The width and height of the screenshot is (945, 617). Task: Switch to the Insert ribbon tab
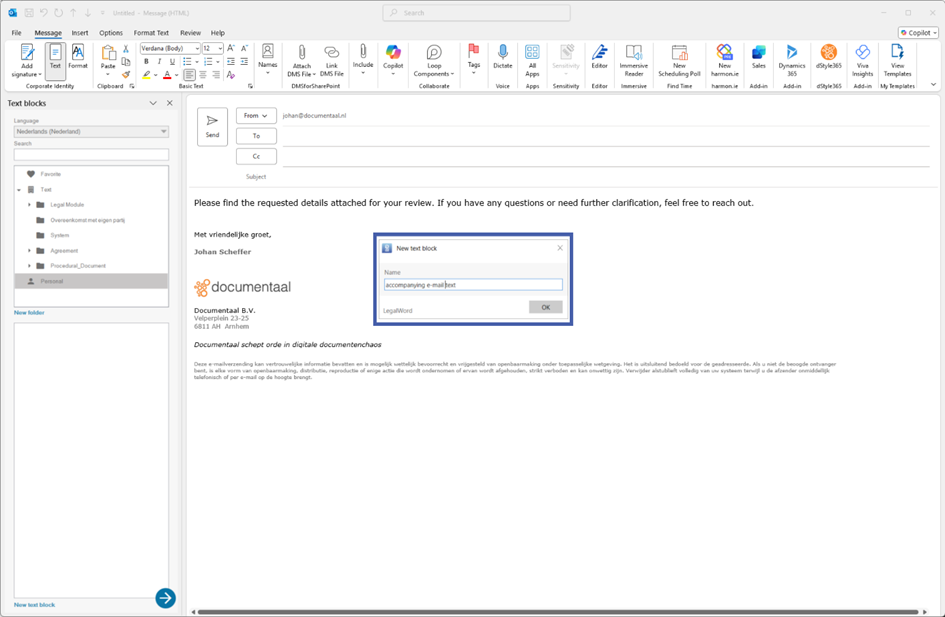(80, 33)
